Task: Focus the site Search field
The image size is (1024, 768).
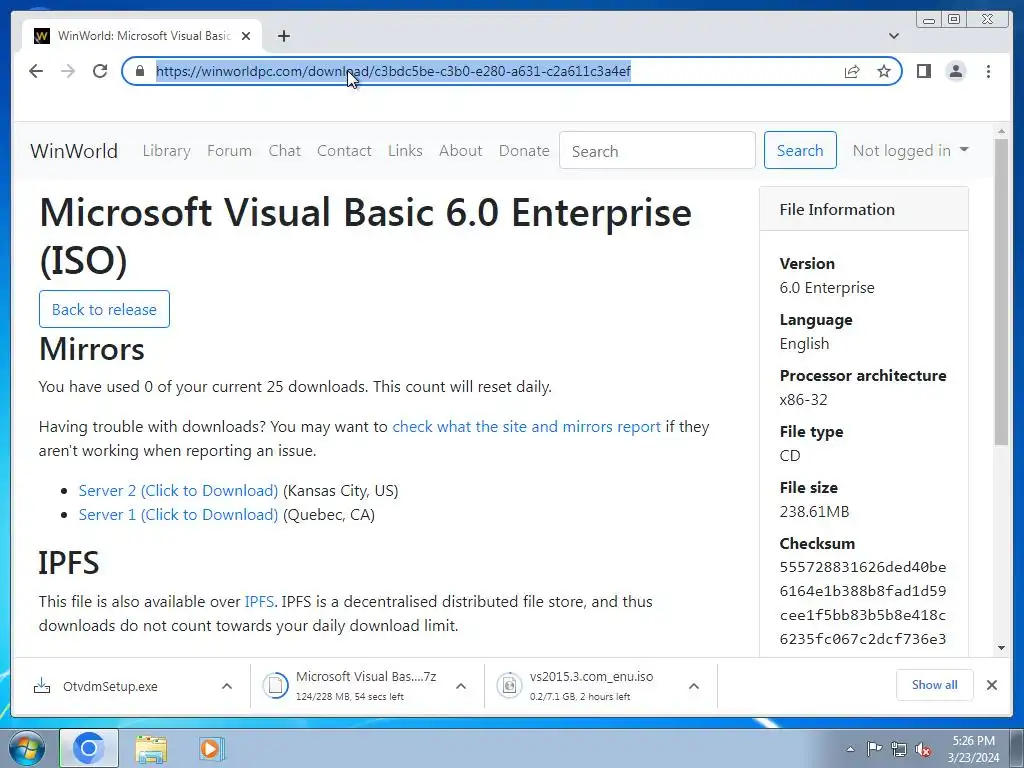Action: (657, 150)
